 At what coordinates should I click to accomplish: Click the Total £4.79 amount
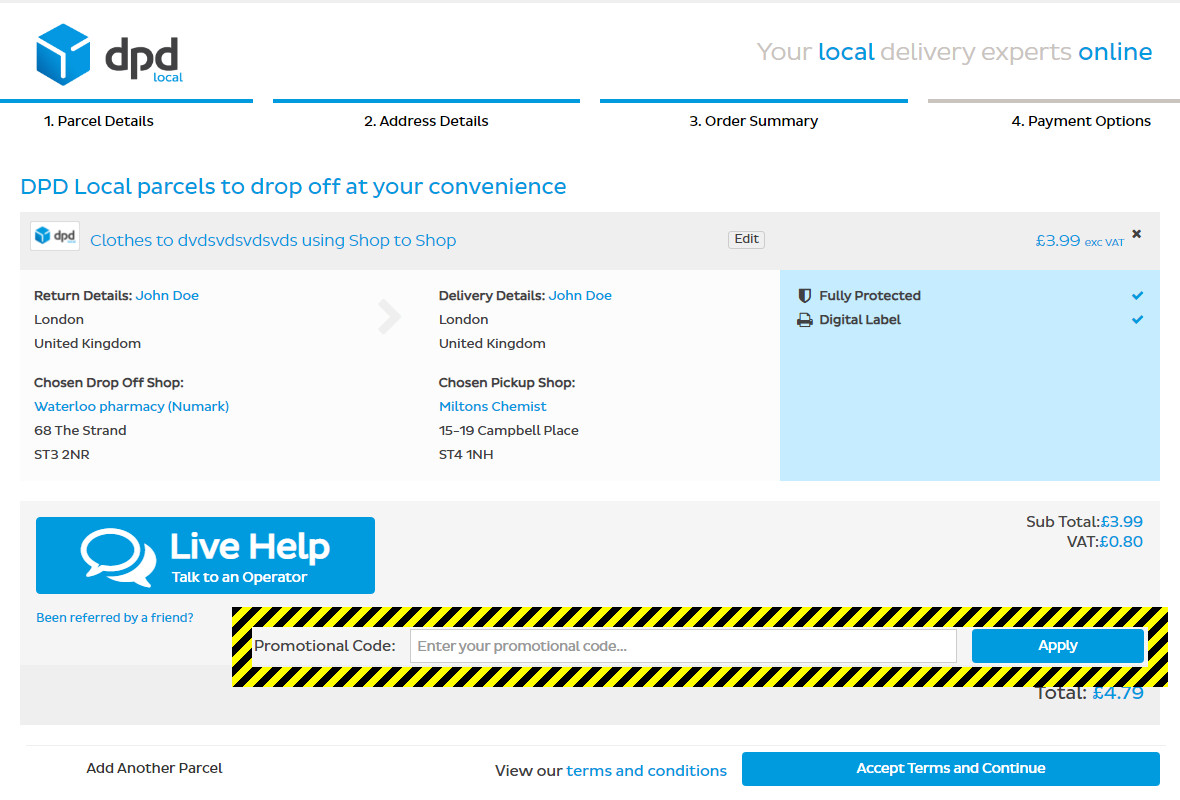1118,693
